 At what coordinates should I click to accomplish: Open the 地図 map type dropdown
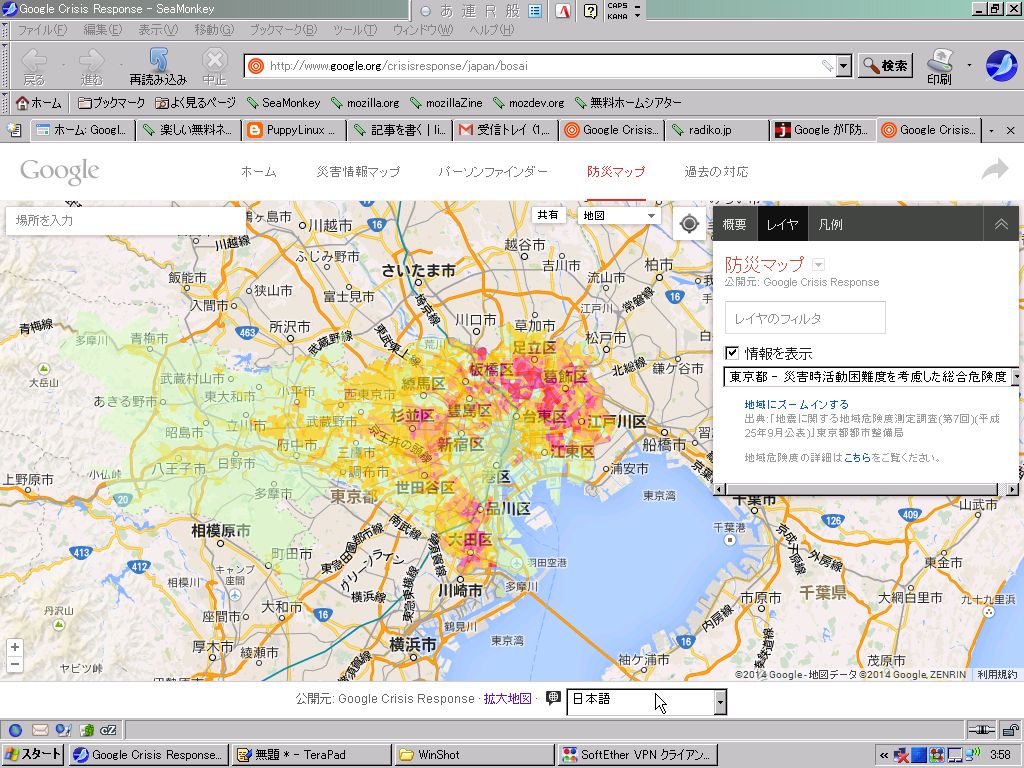coord(618,216)
